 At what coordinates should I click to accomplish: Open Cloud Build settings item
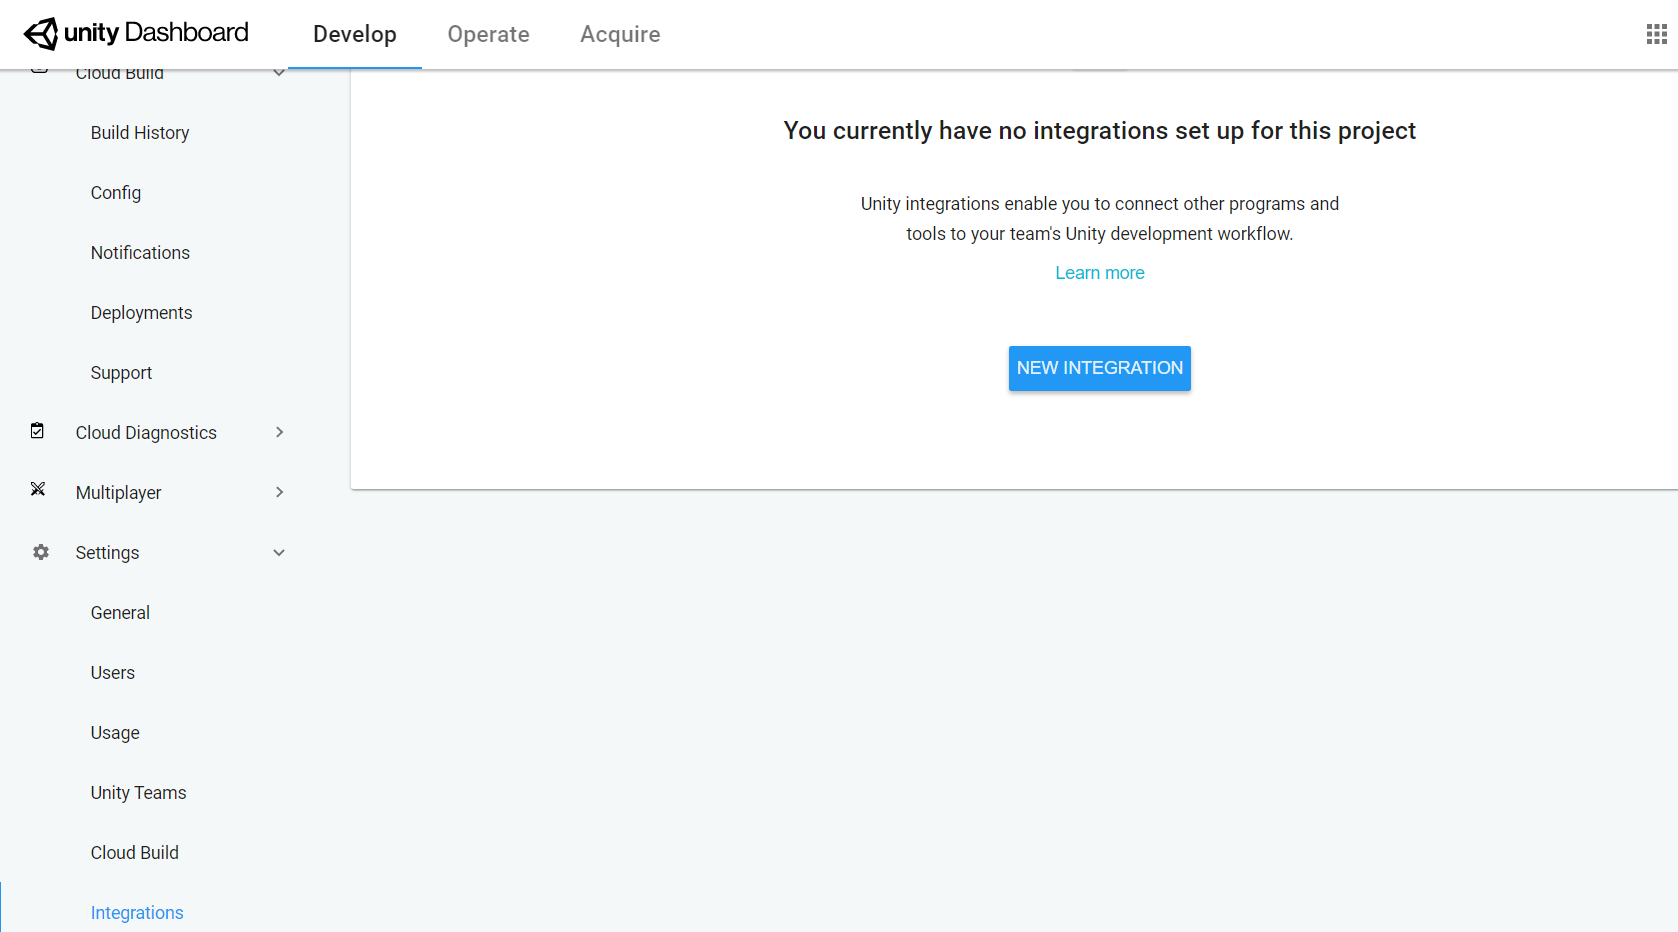tap(134, 853)
